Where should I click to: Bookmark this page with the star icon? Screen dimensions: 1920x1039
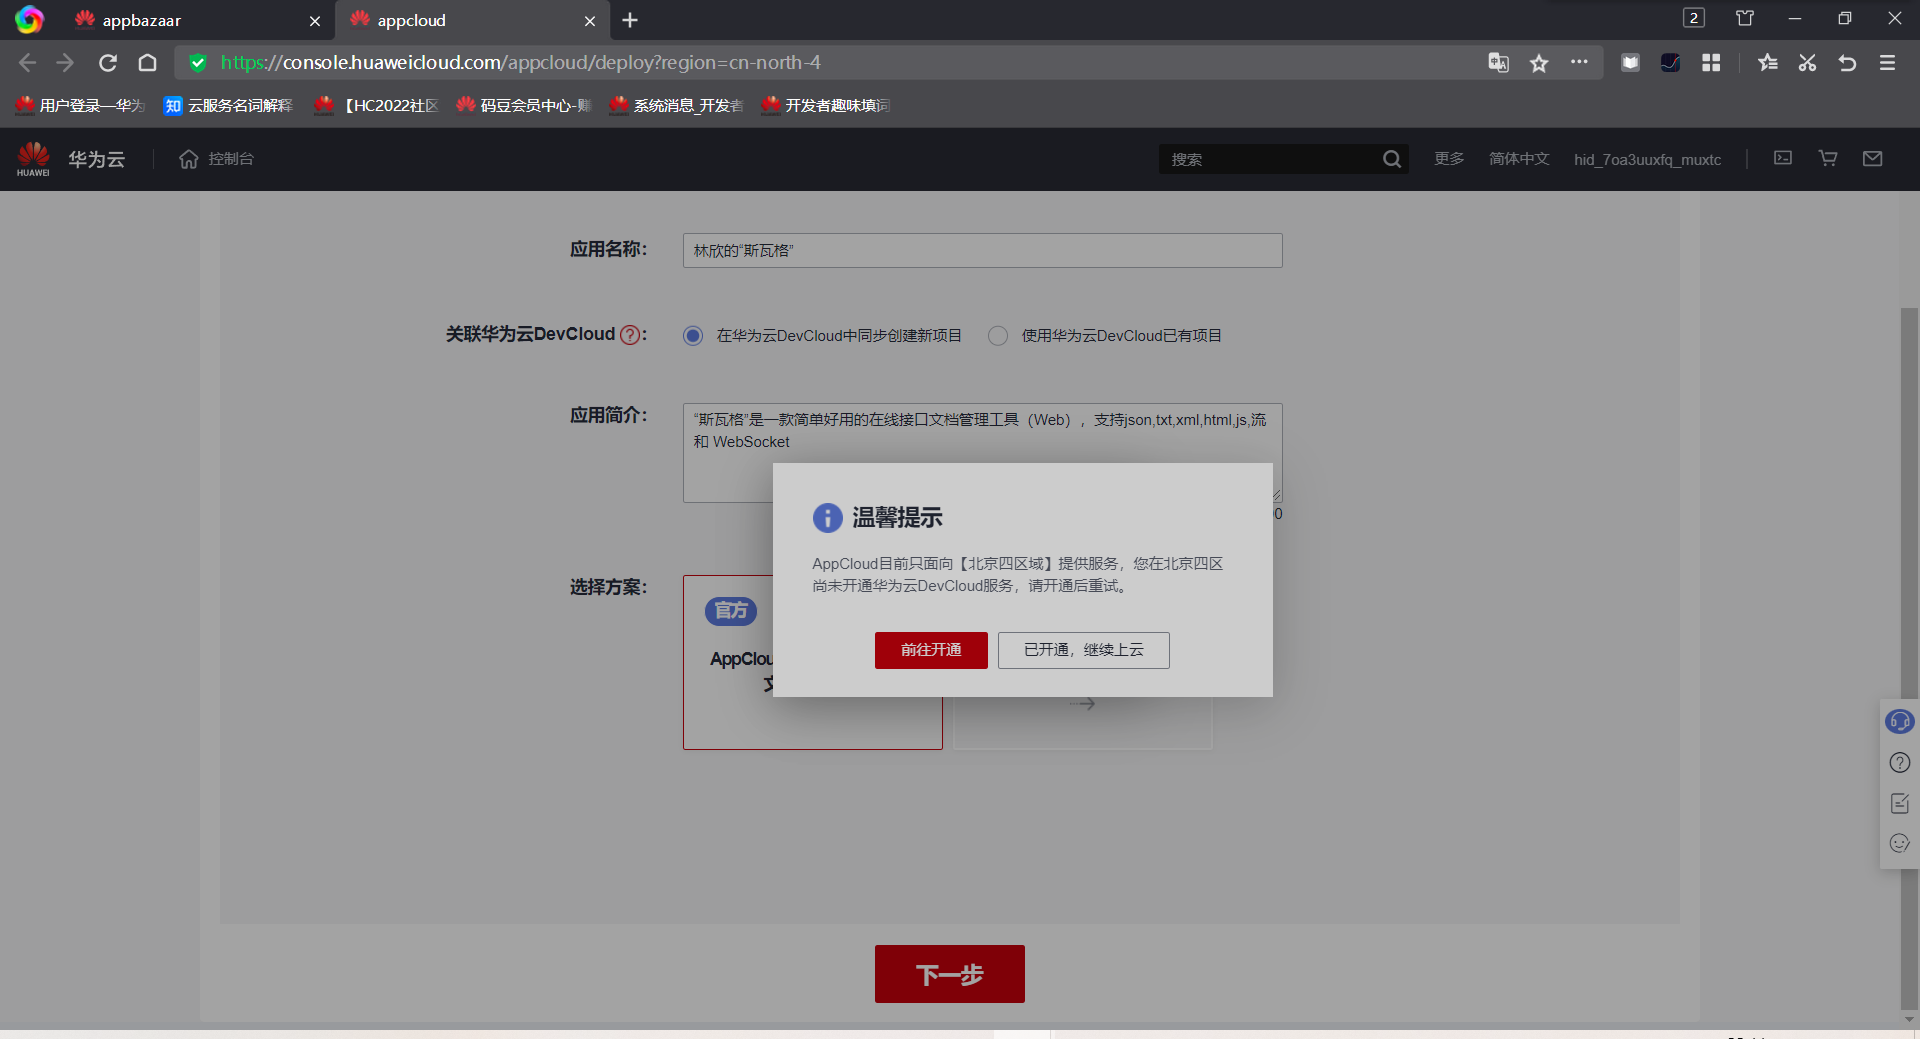click(1539, 63)
